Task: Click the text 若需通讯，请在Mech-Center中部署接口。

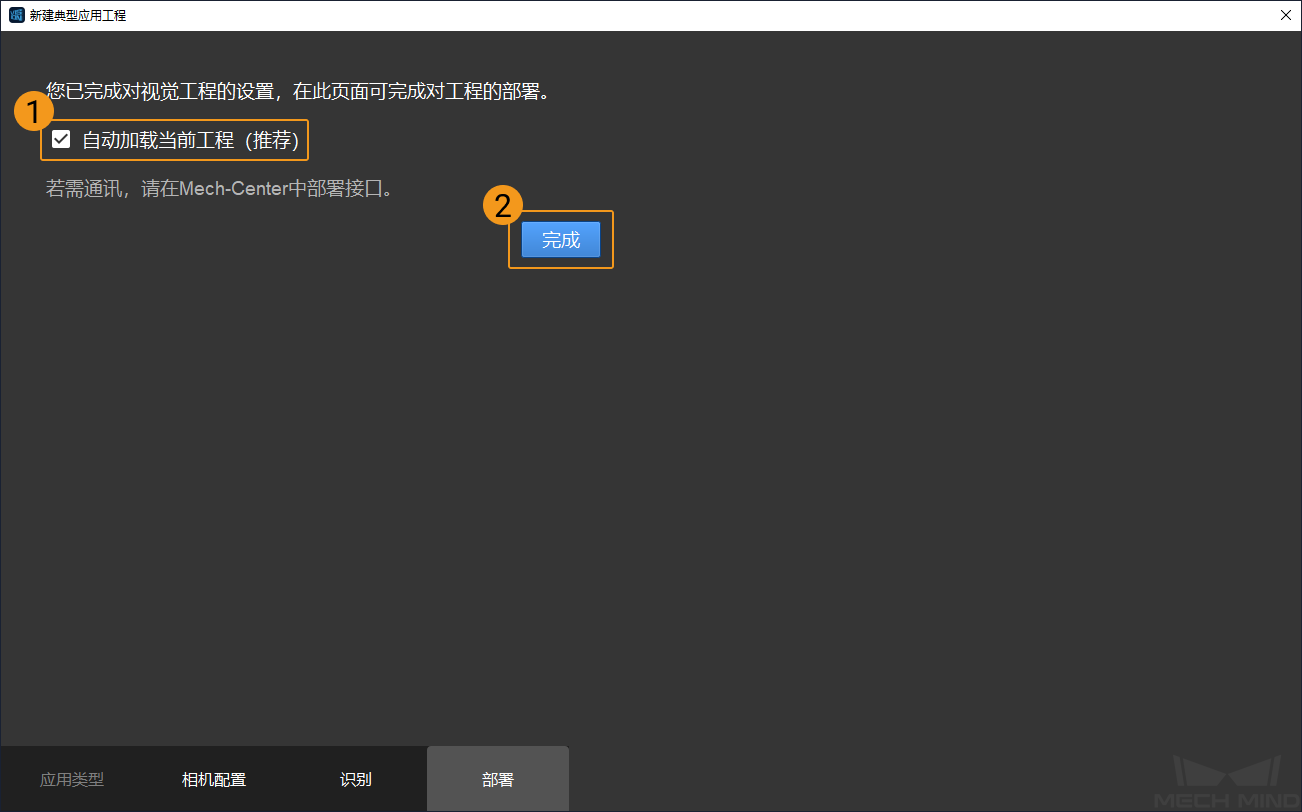Action: point(219,189)
